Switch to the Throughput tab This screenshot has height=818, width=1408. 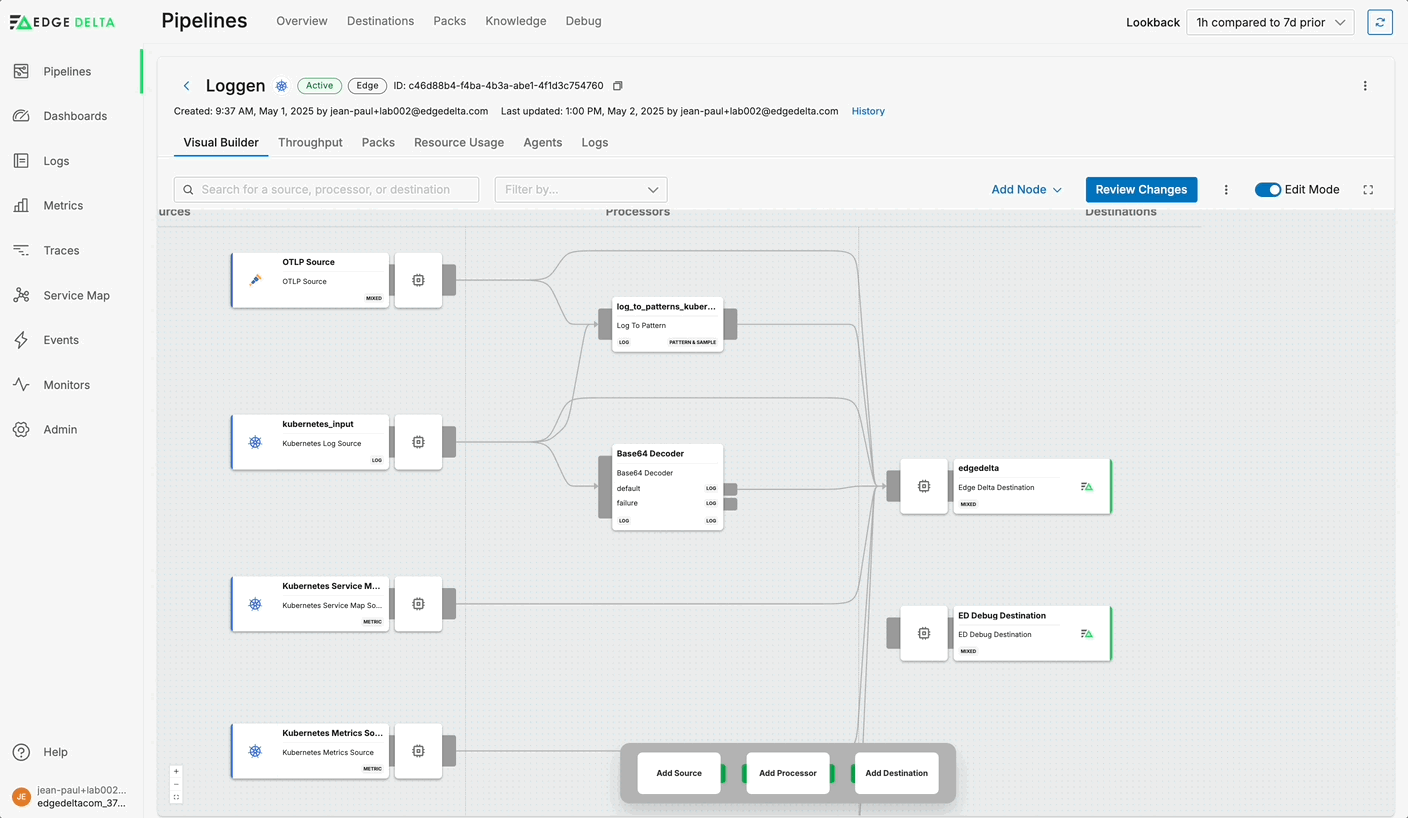pyautogui.click(x=310, y=142)
